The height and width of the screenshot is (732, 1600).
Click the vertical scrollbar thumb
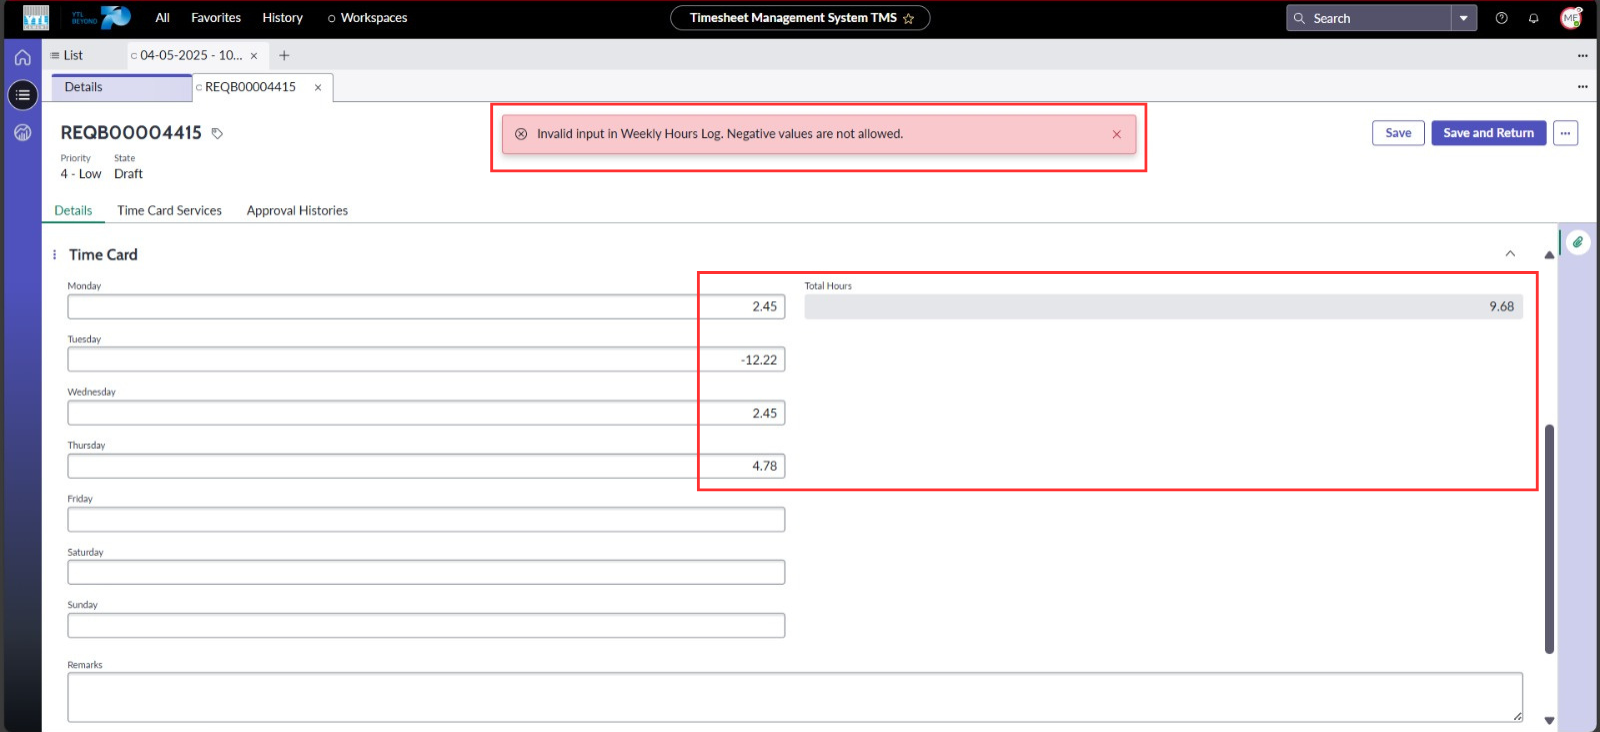click(x=1549, y=538)
